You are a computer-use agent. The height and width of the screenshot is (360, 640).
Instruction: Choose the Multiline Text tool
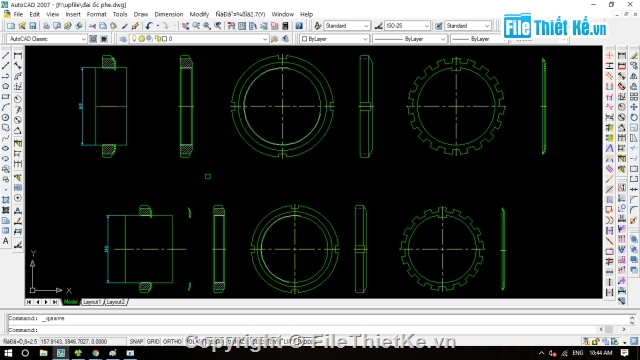5,241
